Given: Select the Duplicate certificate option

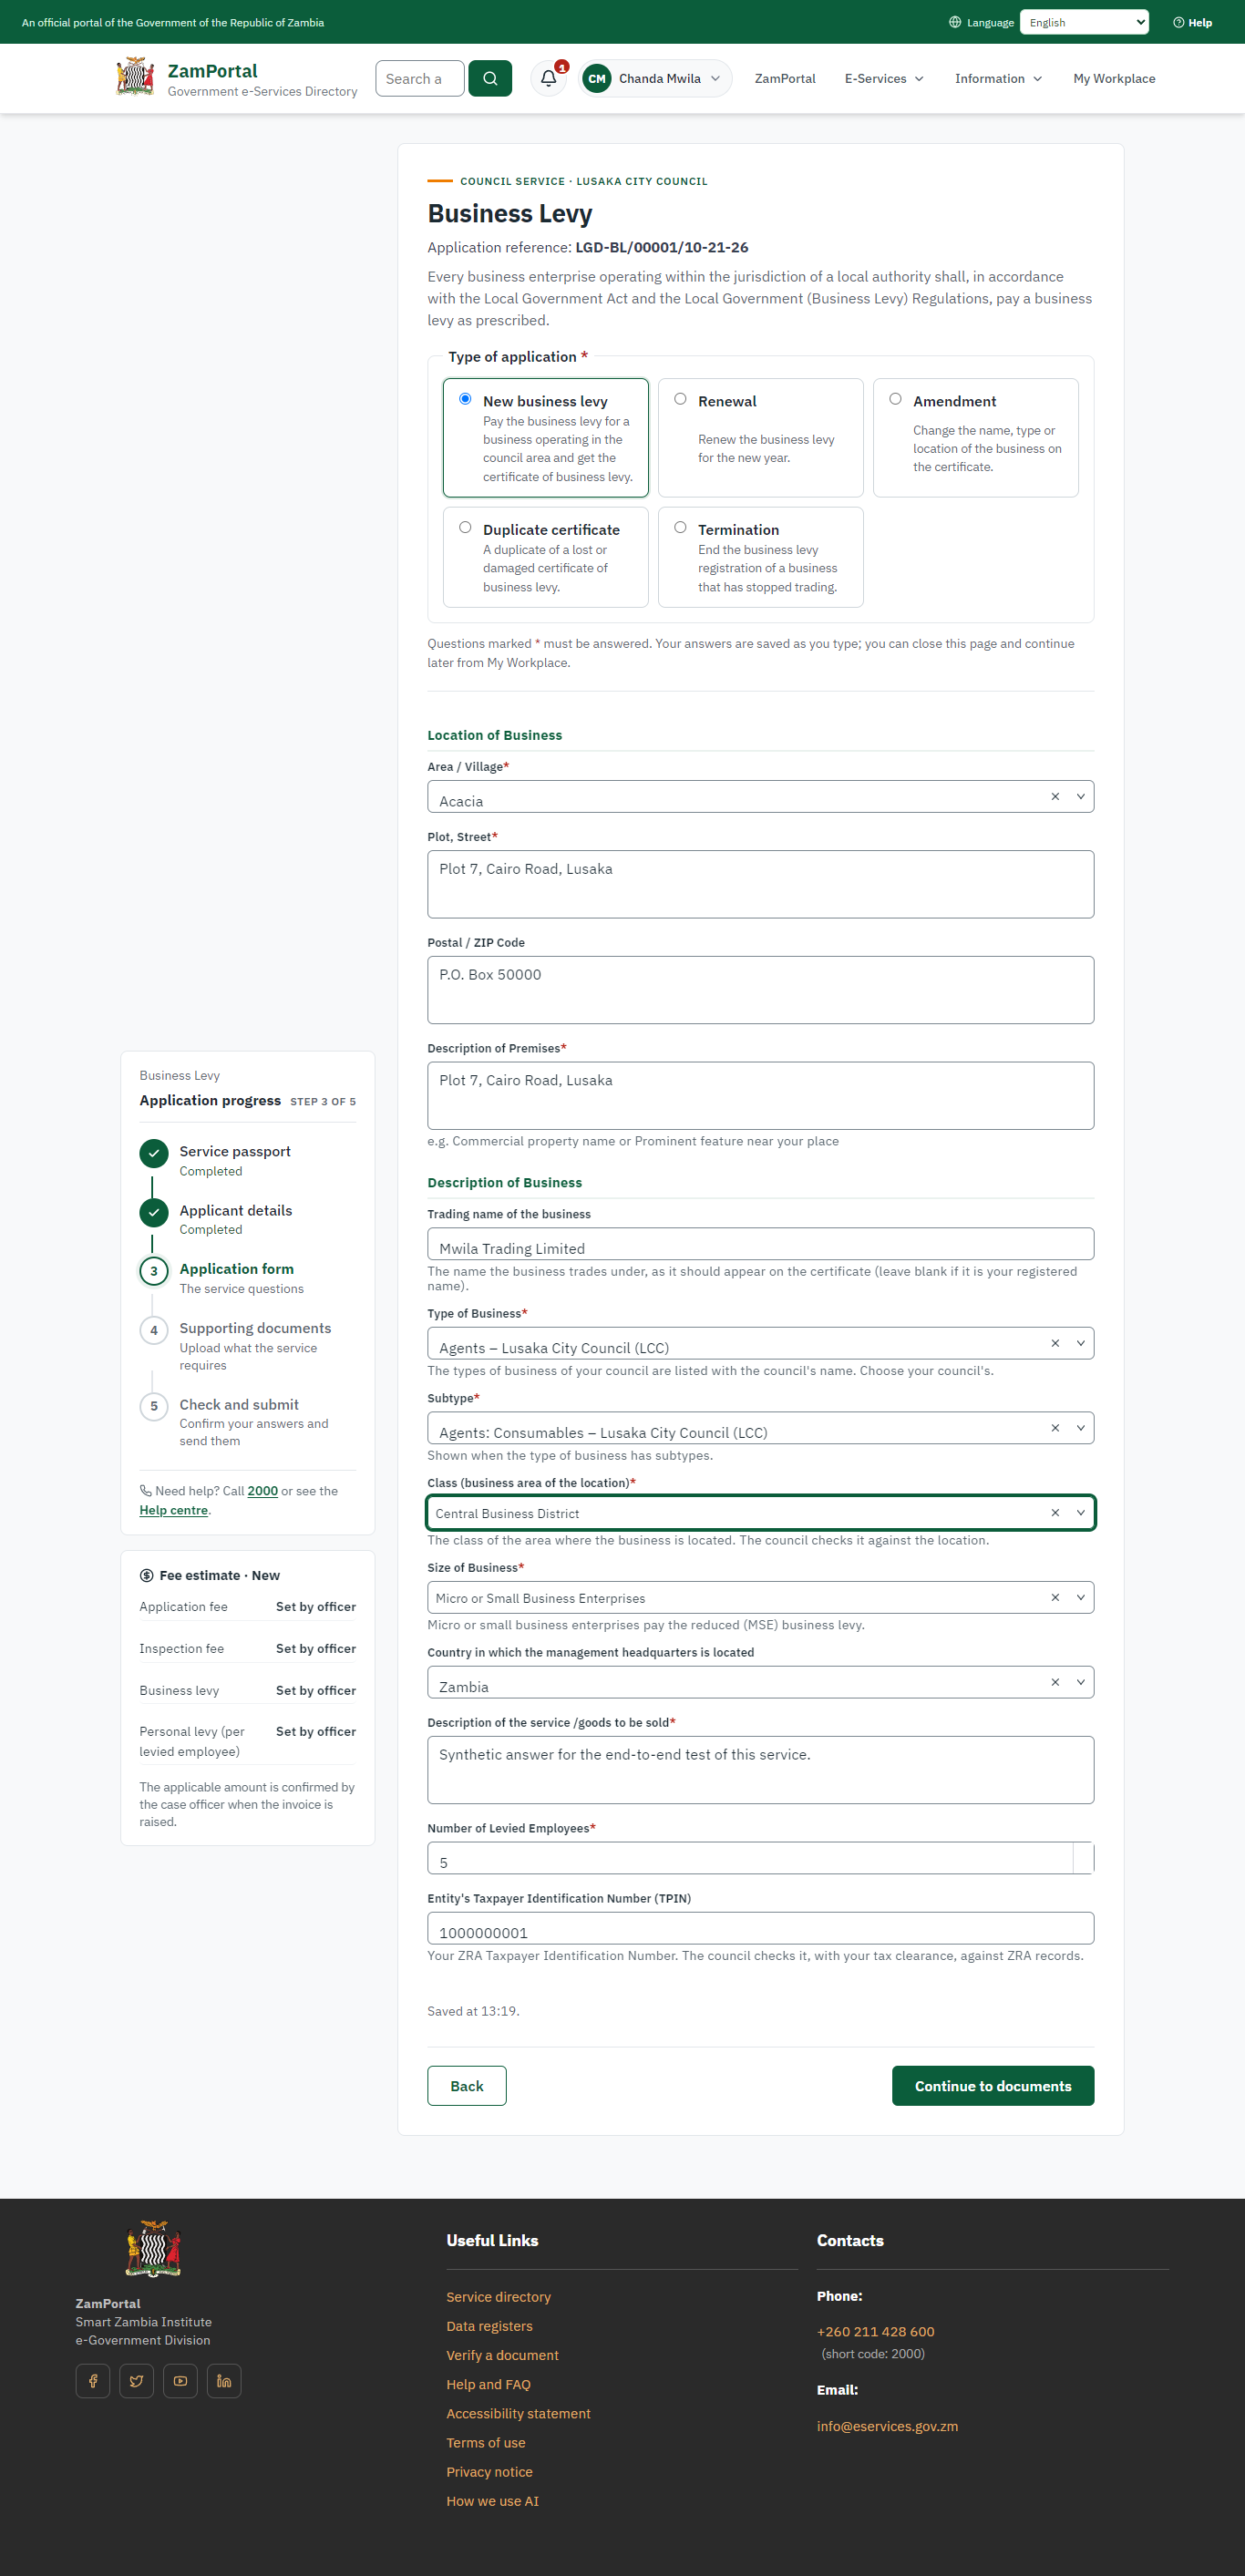Looking at the screenshot, I should coord(546,557).
